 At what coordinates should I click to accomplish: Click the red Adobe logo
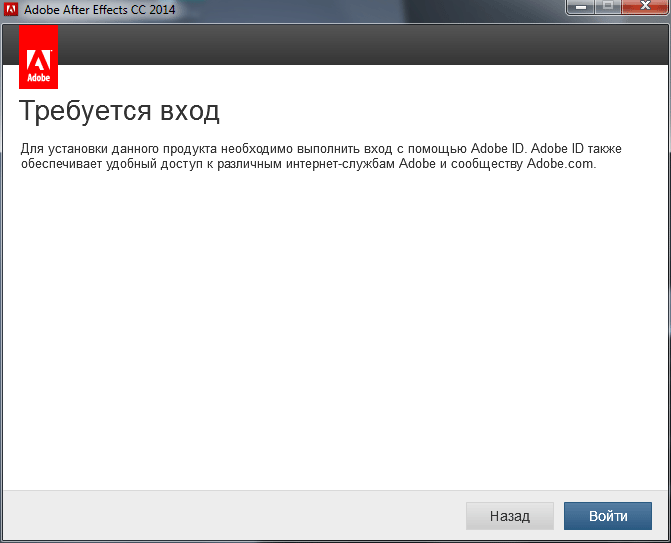click(x=39, y=57)
